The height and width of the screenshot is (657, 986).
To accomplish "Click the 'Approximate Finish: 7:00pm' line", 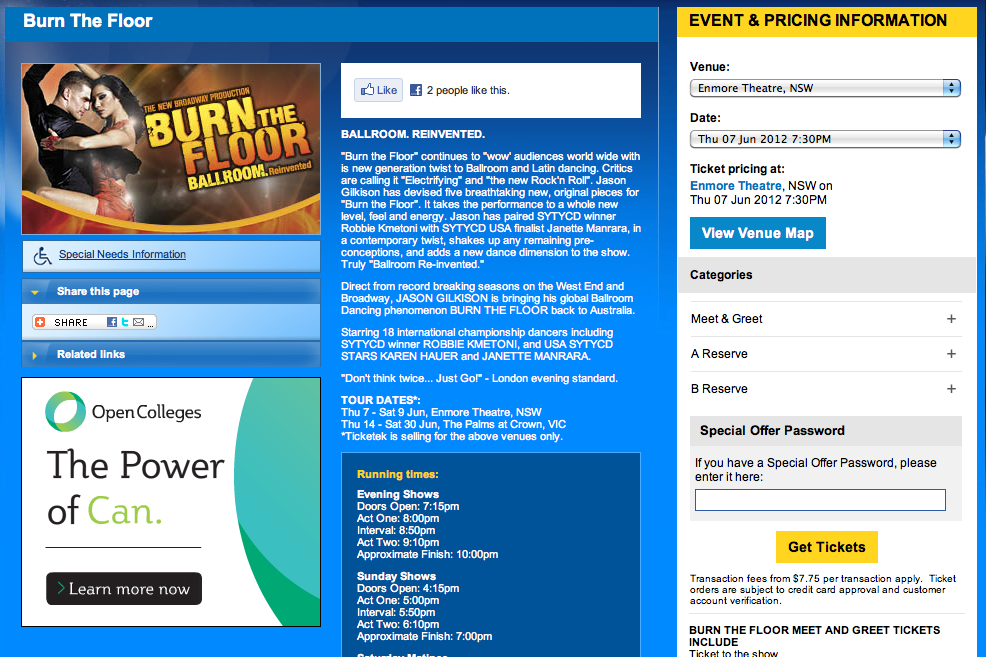I will (x=424, y=636).
